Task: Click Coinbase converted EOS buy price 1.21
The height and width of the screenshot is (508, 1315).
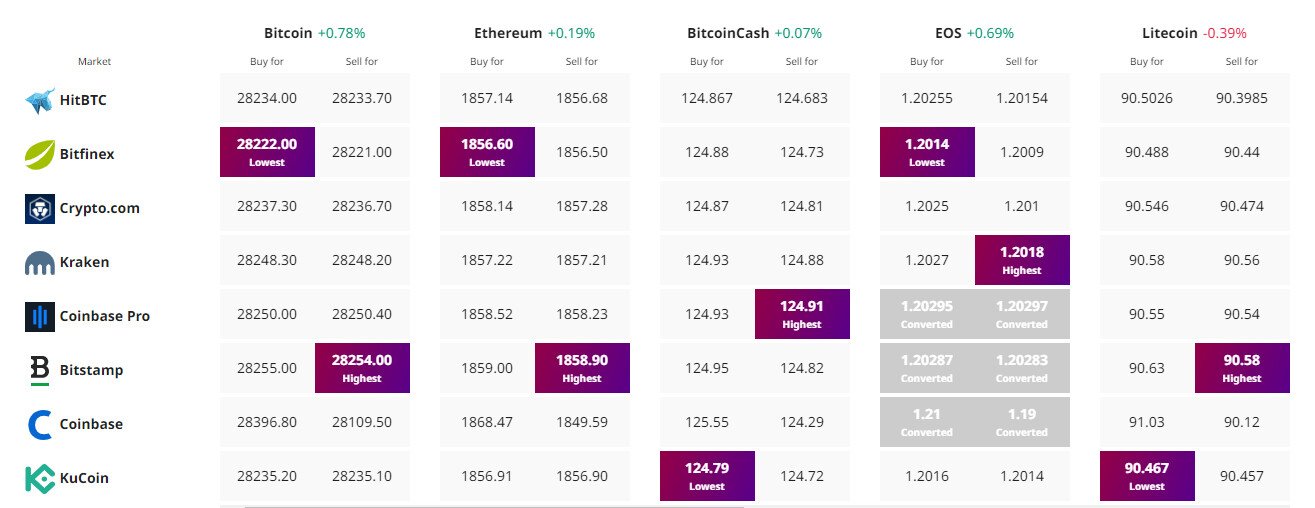Action: tap(927, 422)
